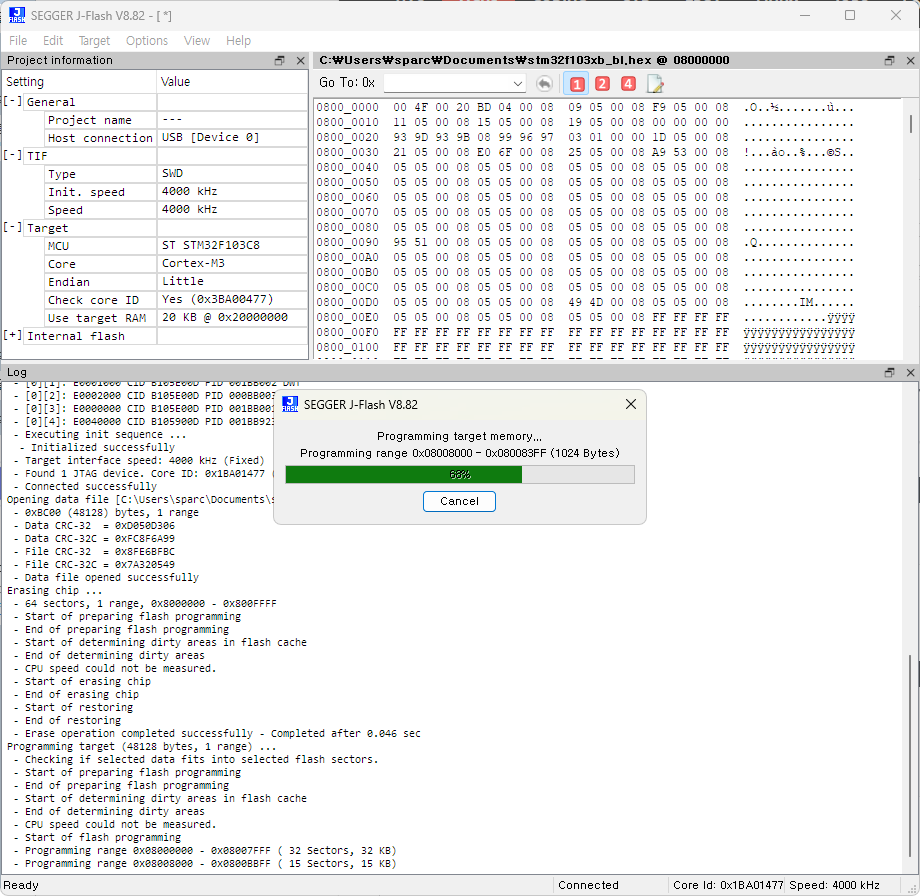Expand the Internal flash group
The image size is (920, 896).
click(x=13, y=336)
